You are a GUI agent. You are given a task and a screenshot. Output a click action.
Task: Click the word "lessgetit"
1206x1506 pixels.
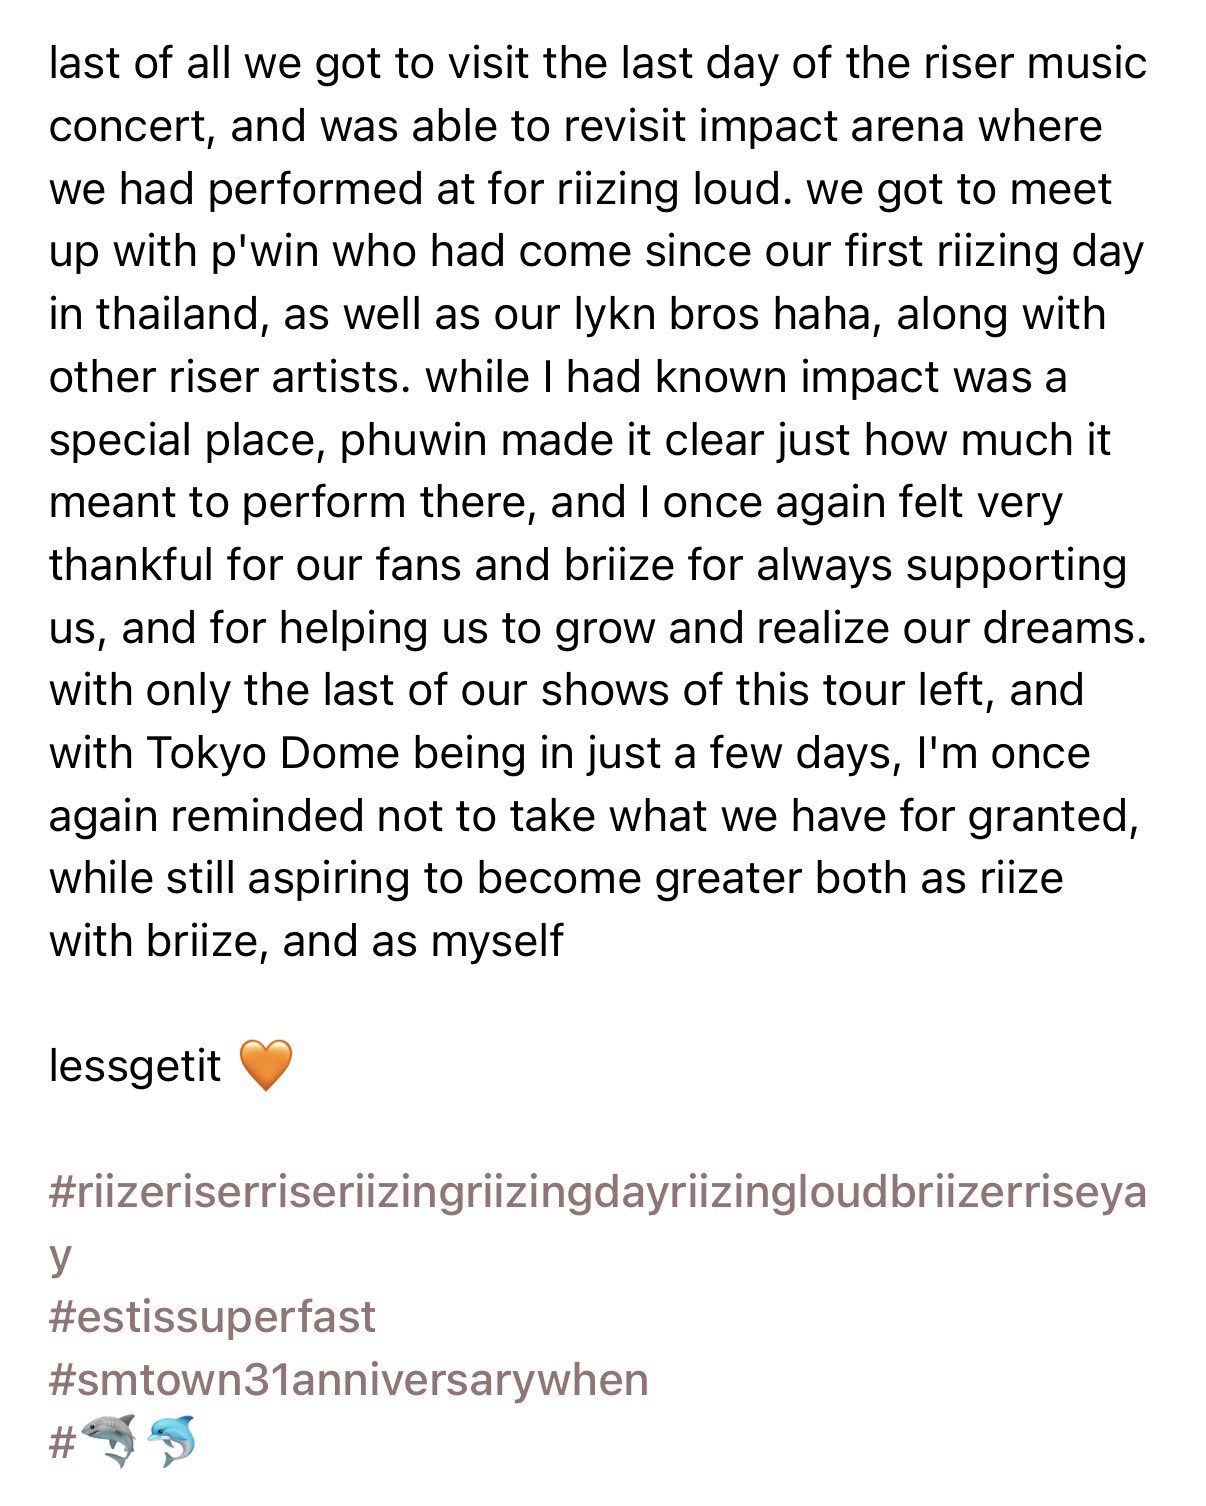pos(135,1066)
